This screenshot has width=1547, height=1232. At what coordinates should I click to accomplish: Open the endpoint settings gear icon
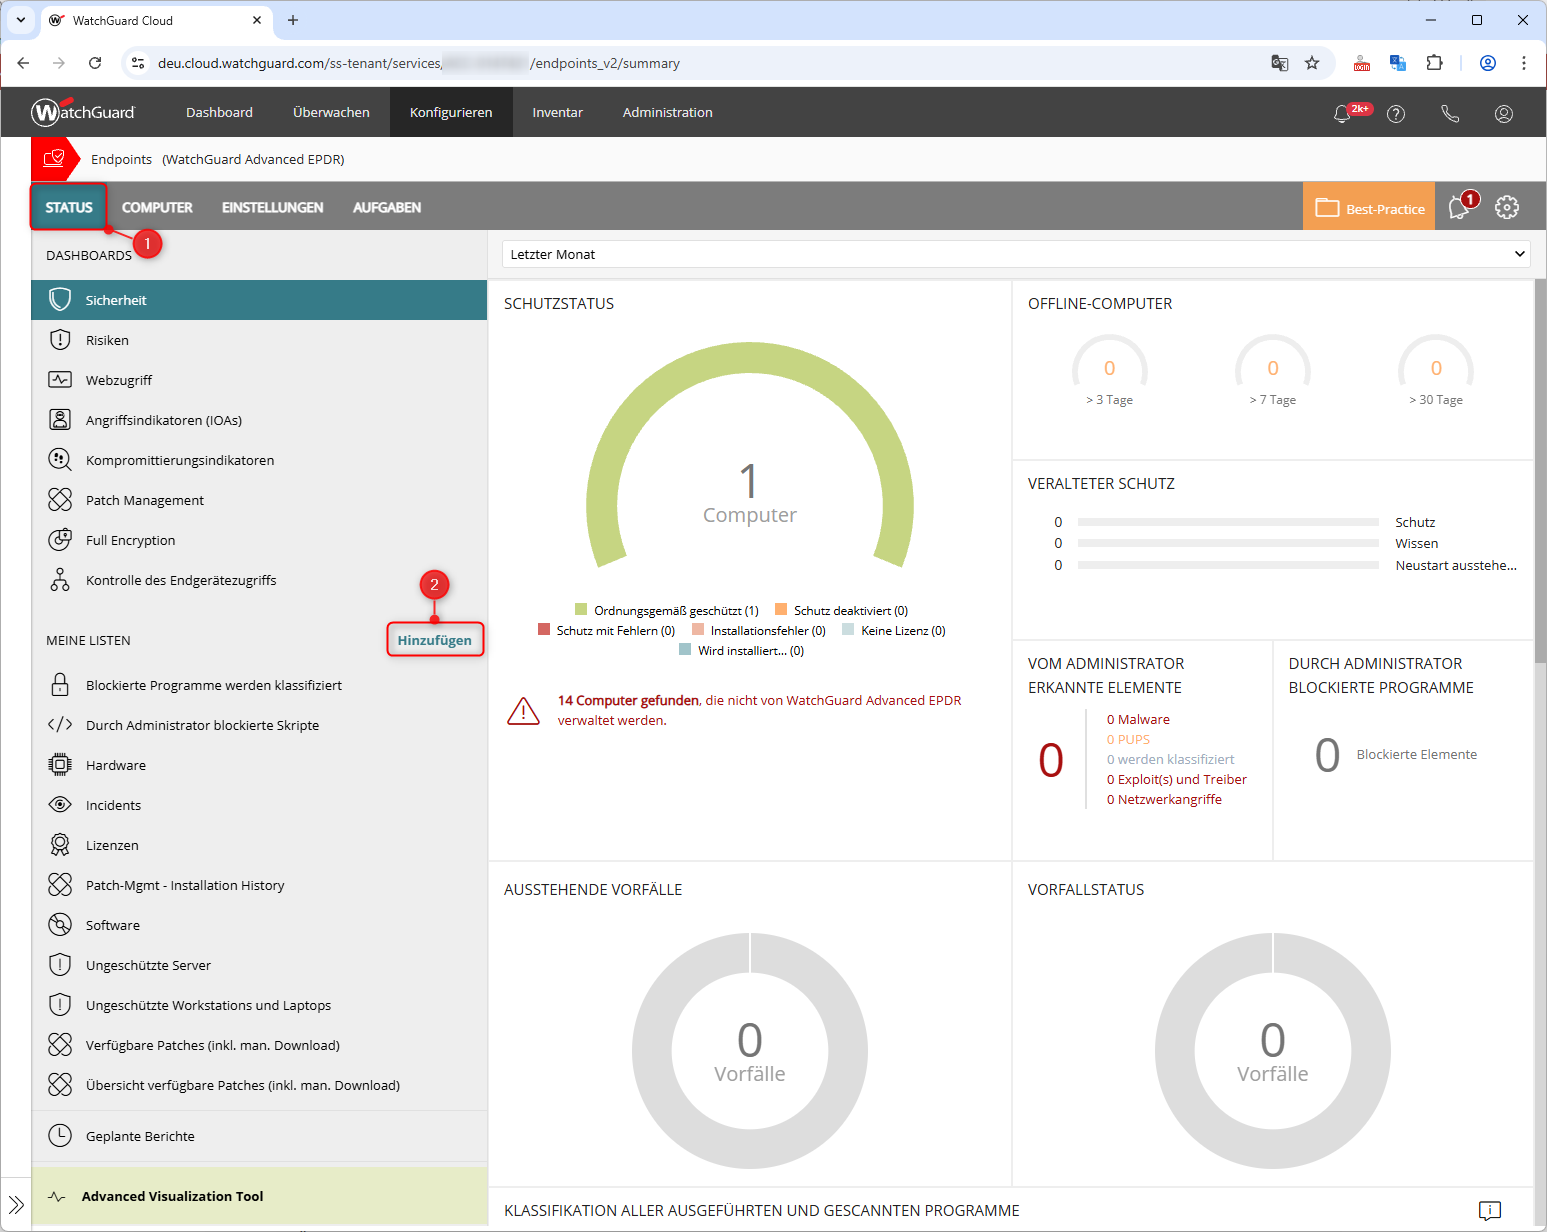(1506, 207)
